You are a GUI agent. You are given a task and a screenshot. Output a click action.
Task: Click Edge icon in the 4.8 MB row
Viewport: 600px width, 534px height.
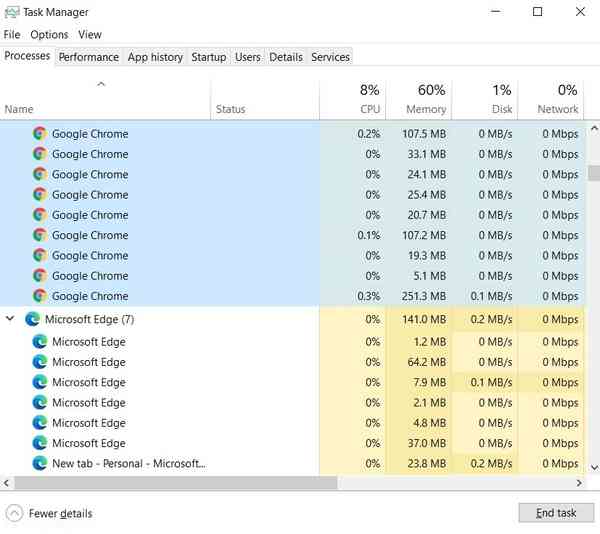click(x=40, y=423)
